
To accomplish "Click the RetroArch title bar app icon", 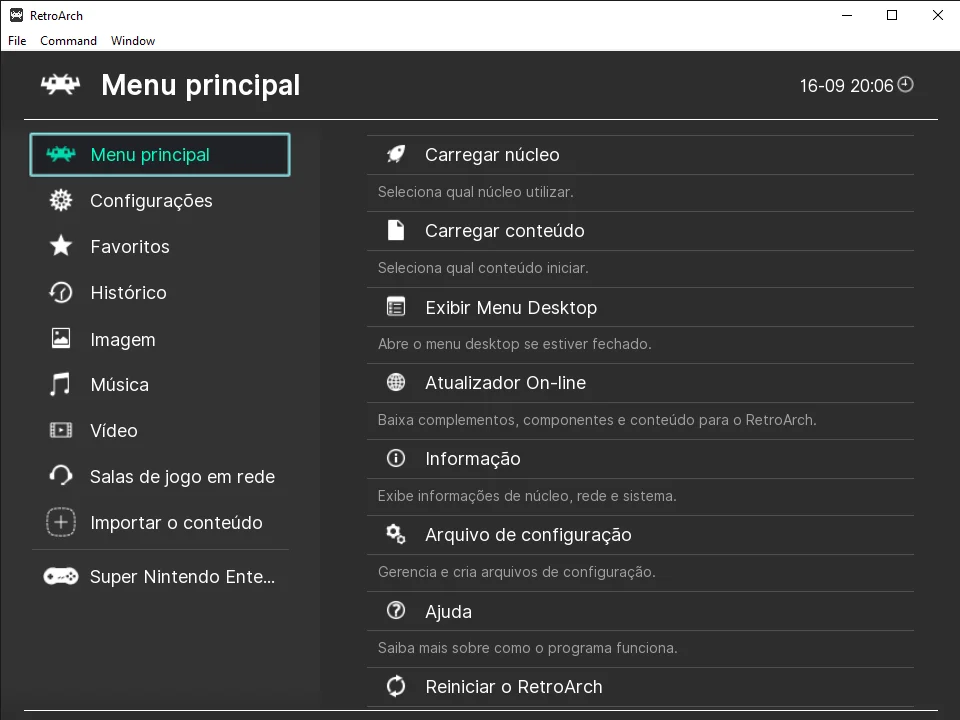I will [x=17, y=15].
